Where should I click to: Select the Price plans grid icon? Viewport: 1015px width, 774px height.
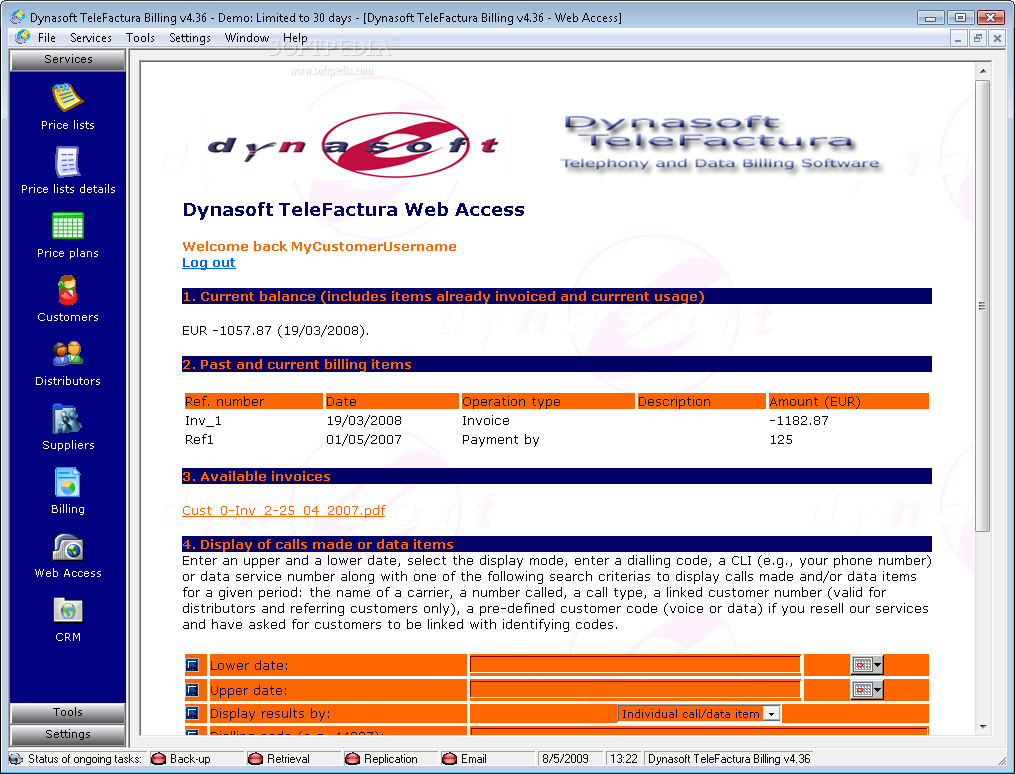coord(67,226)
